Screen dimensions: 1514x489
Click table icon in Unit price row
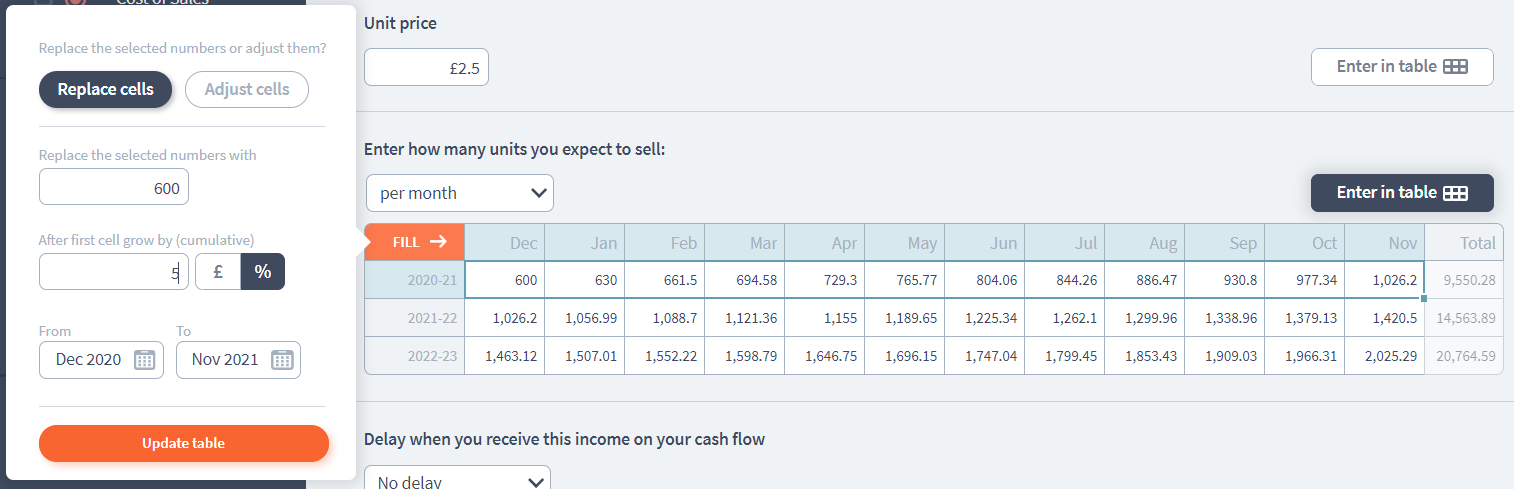click(1456, 67)
